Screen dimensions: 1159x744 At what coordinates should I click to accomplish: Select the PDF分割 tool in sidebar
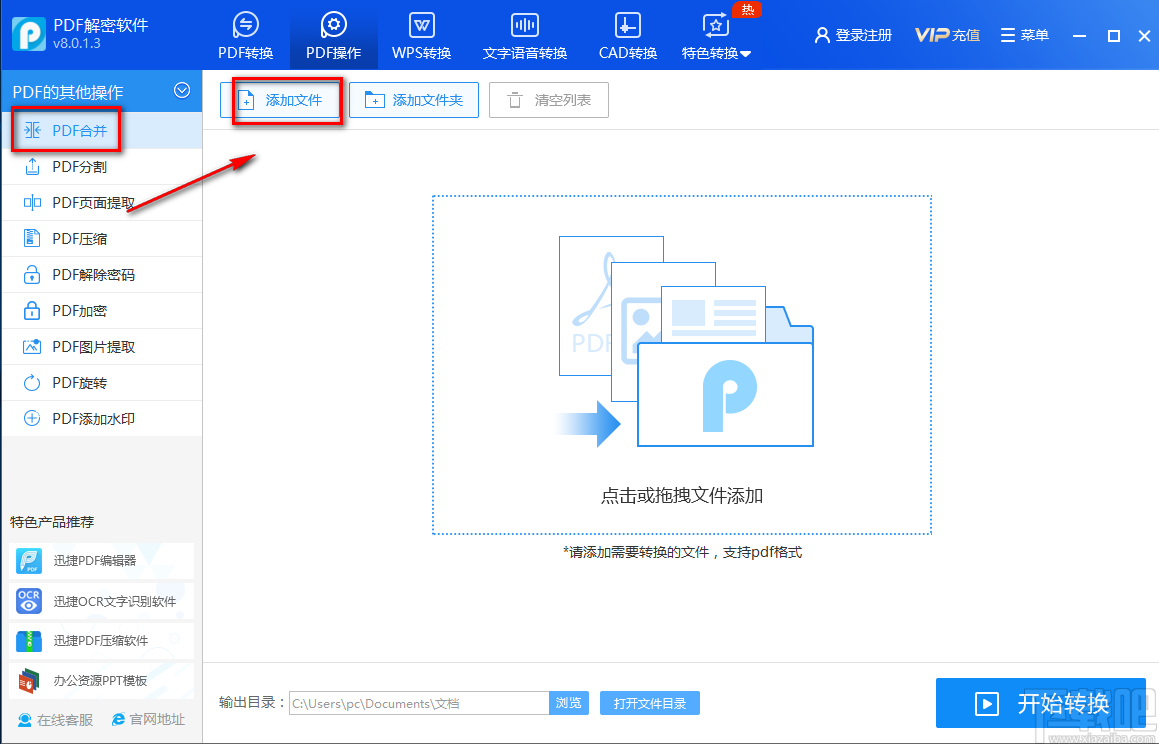pyautogui.click(x=70, y=166)
